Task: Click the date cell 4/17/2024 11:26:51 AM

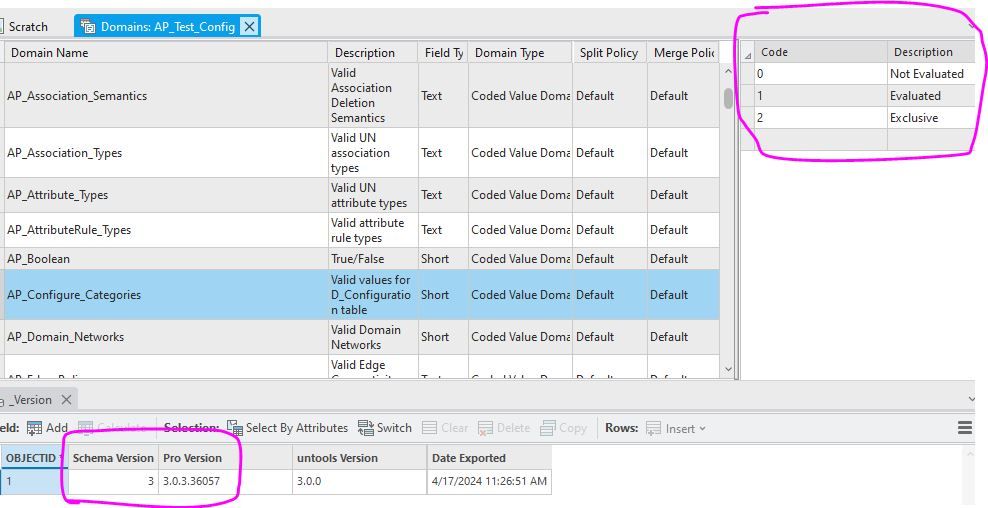Action: pyautogui.click(x=490, y=481)
